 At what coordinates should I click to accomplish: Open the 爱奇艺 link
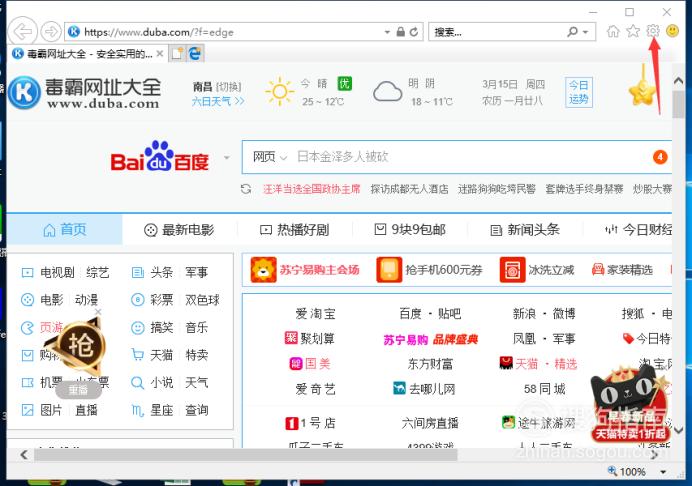[x=316, y=389]
